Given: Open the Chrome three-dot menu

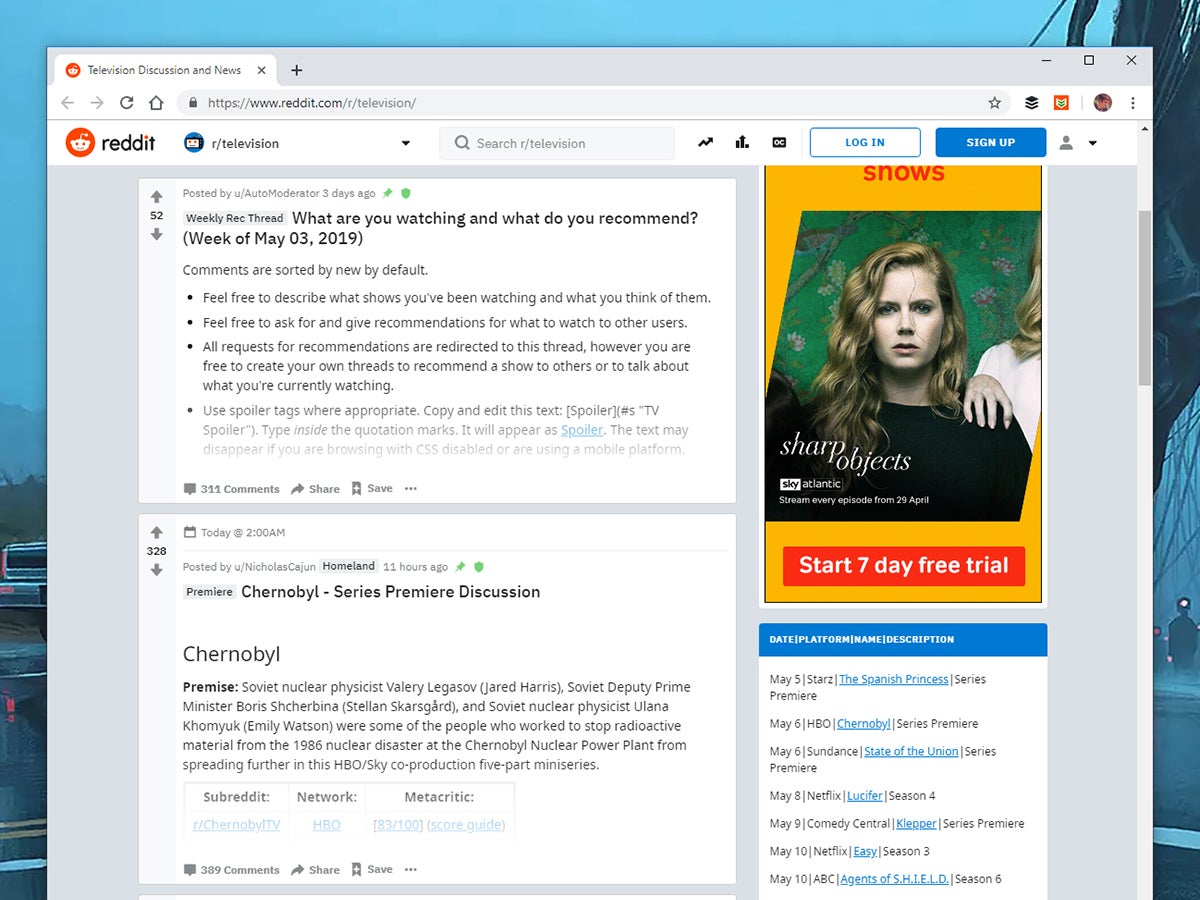Looking at the screenshot, I should [x=1132, y=103].
